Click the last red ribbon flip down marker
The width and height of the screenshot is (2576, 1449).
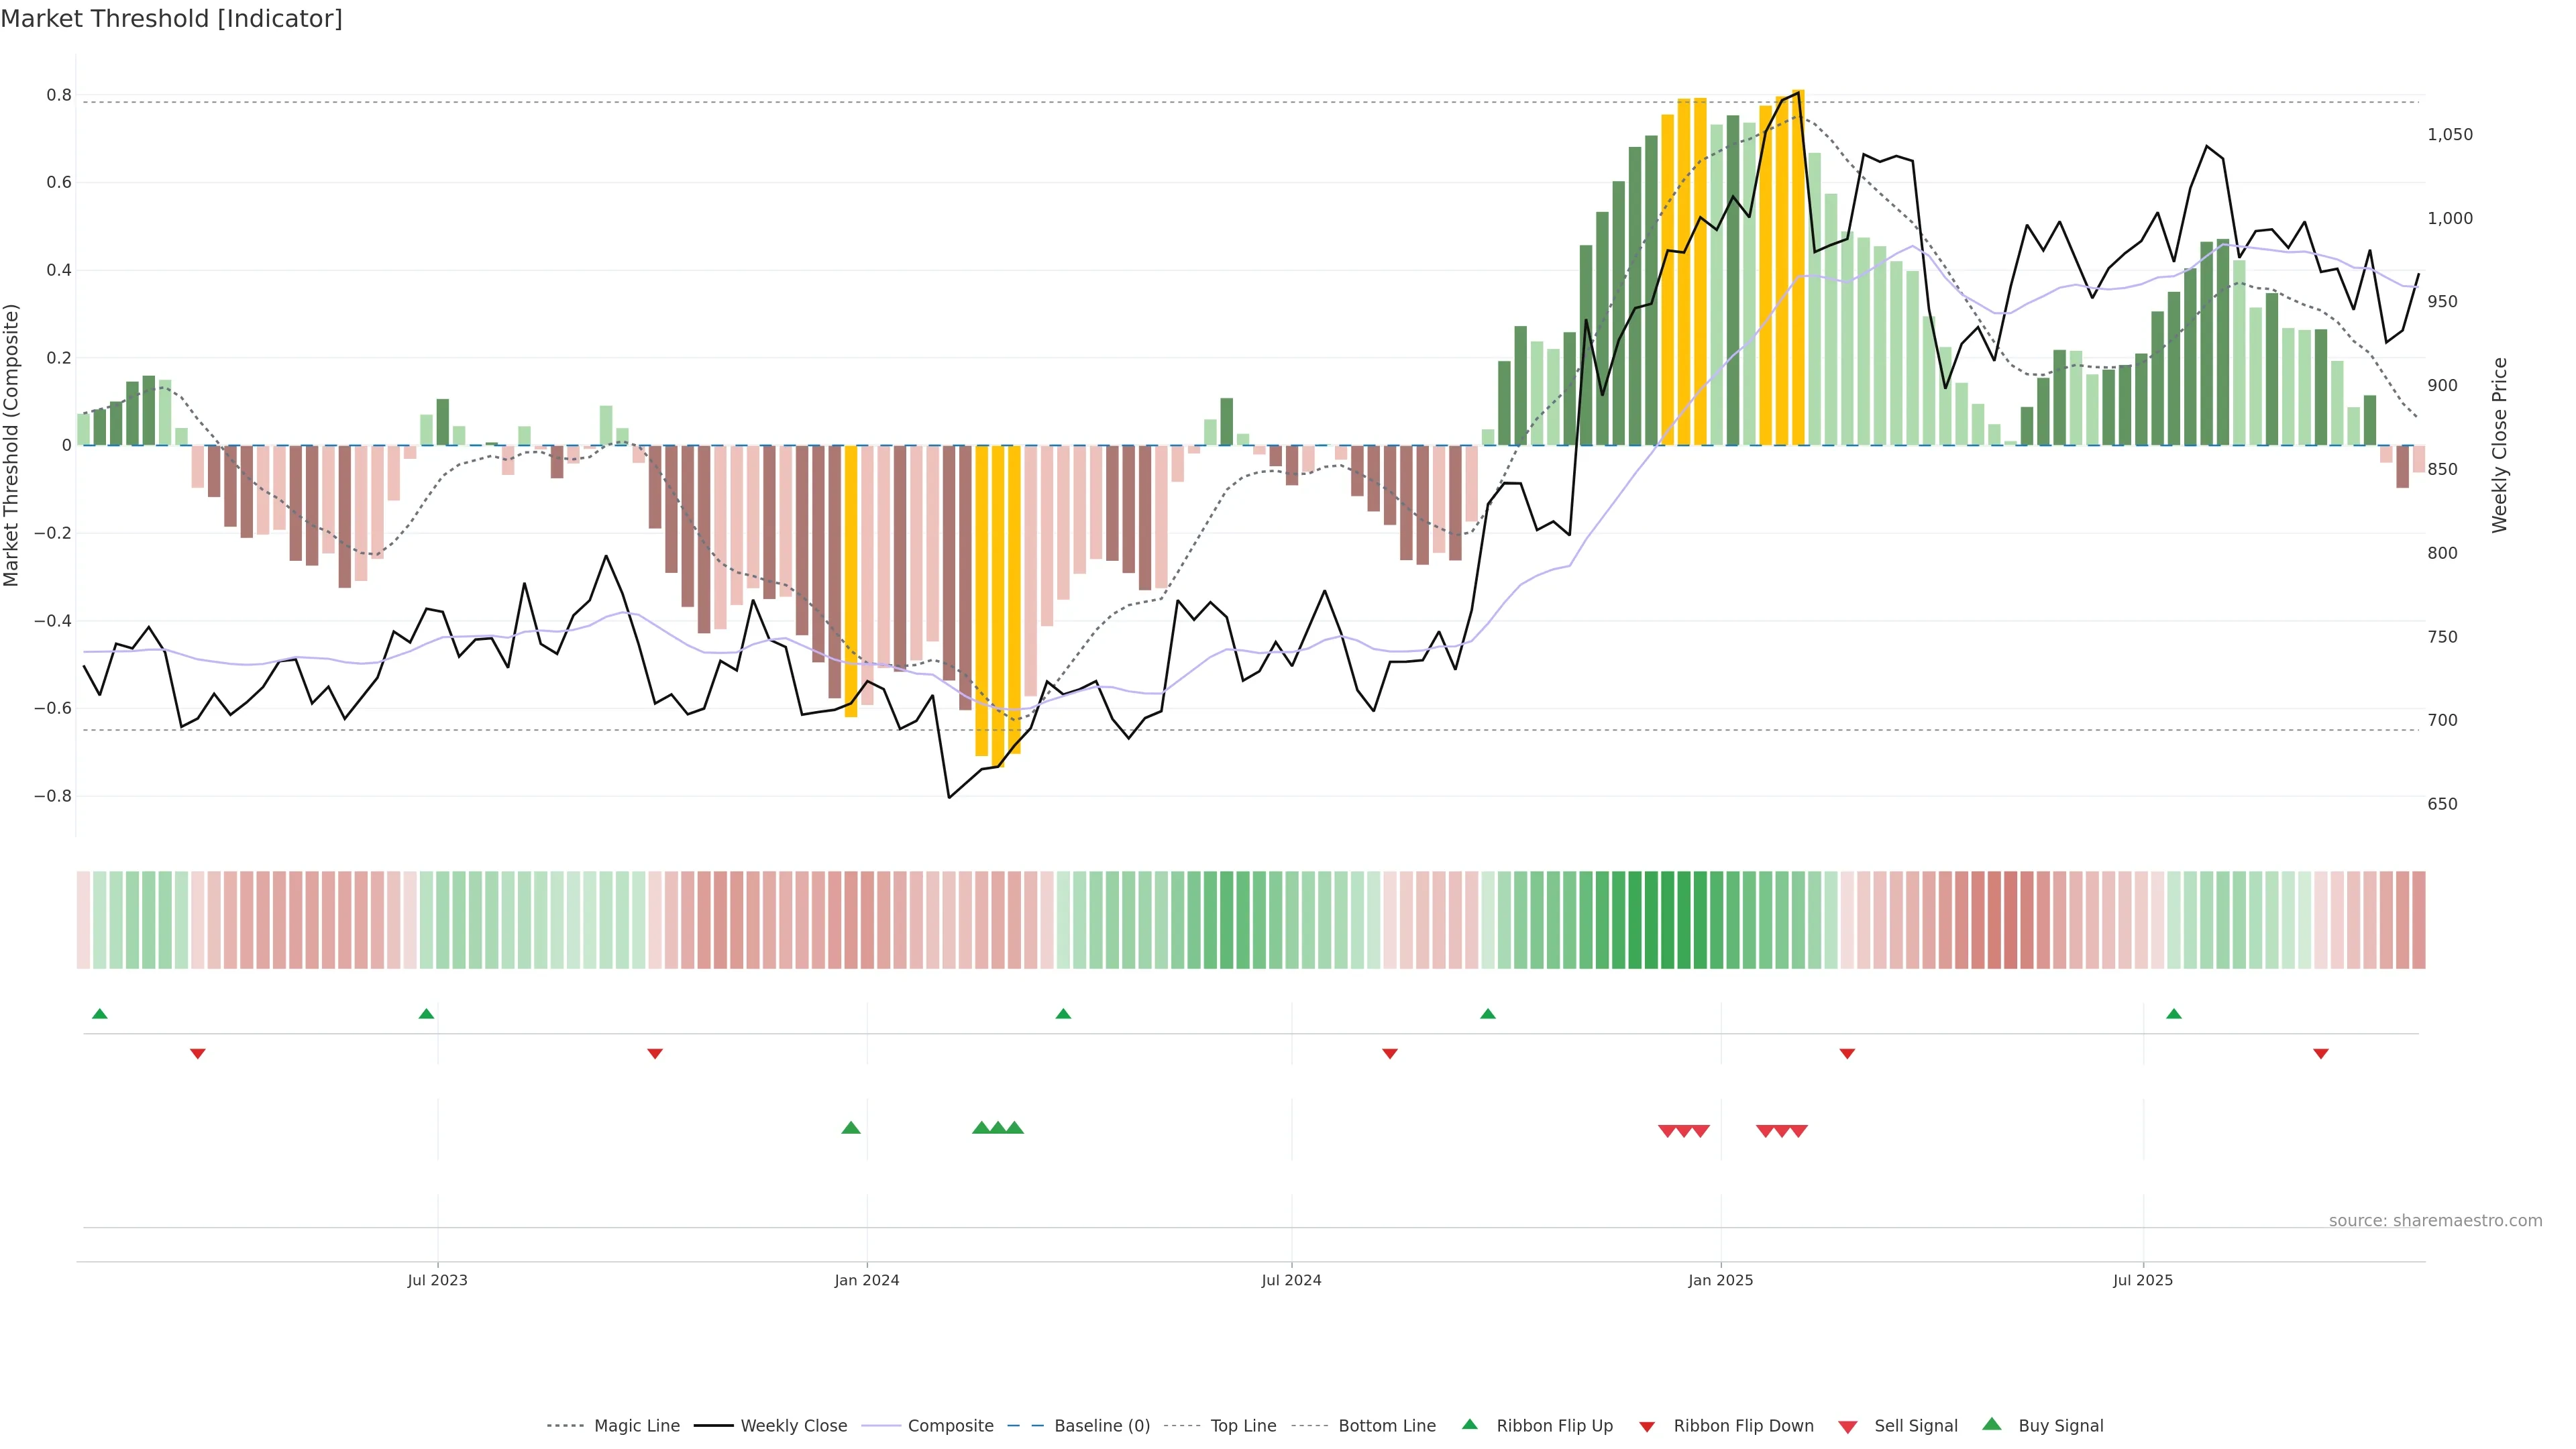click(x=2321, y=1054)
